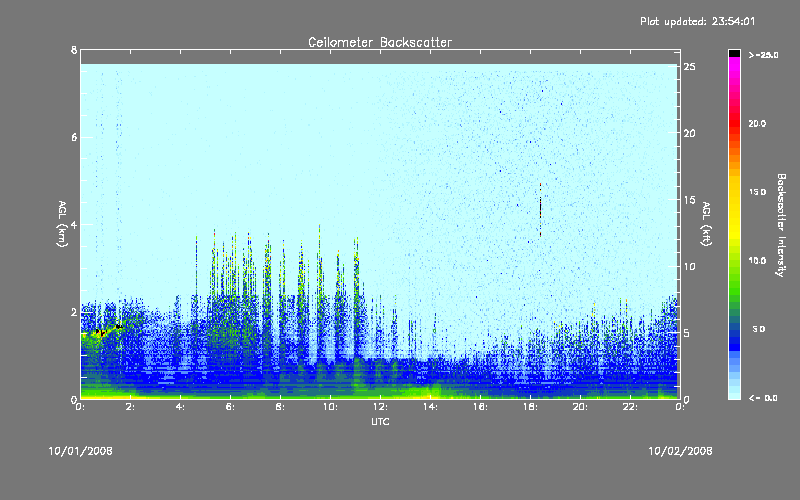
Task: Click the '15.0' colorbar scale label
Action: coord(757,192)
